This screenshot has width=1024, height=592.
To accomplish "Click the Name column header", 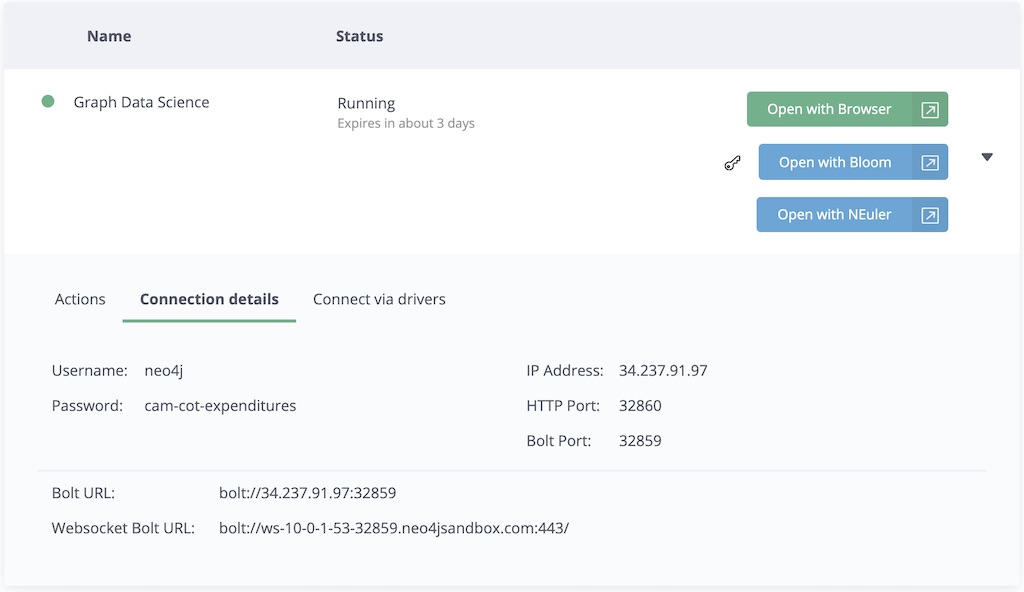I will tap(109, 36).
